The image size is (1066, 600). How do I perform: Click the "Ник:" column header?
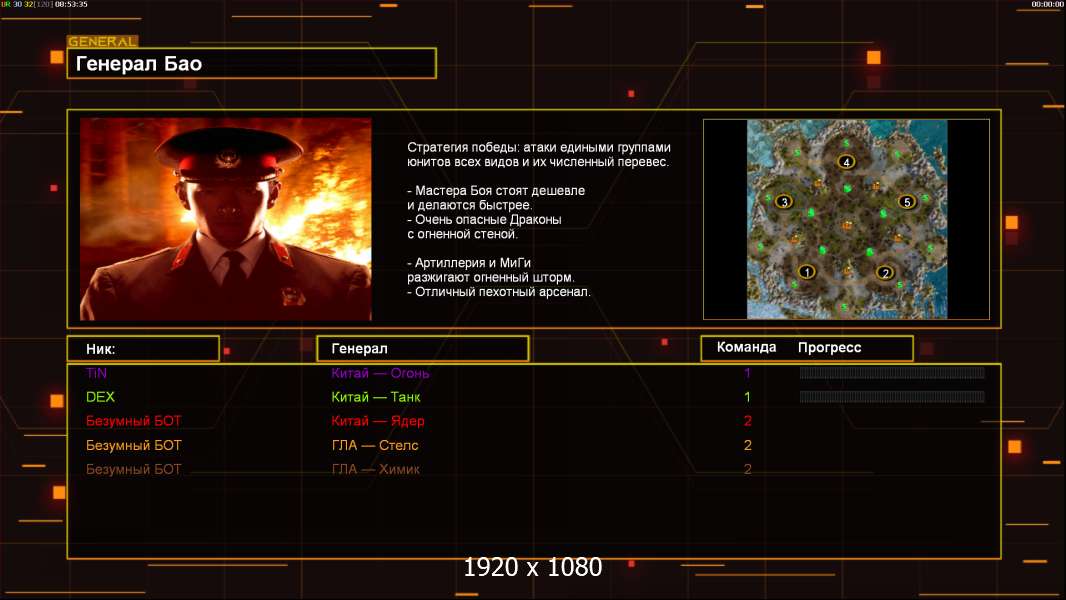(x=143, y=349)
